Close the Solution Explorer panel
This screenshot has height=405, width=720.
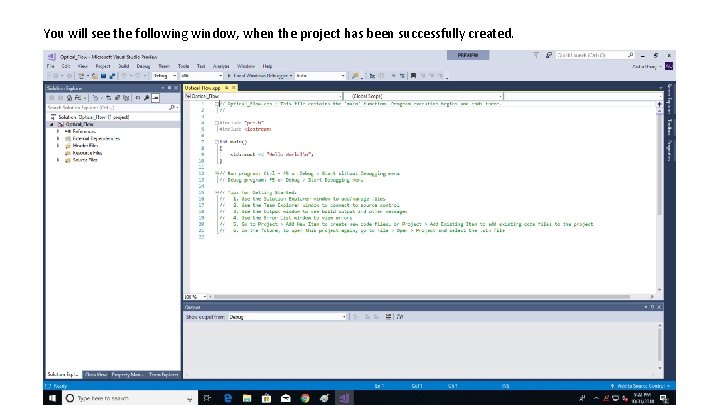pyautogui.click(x=176, y=88)
